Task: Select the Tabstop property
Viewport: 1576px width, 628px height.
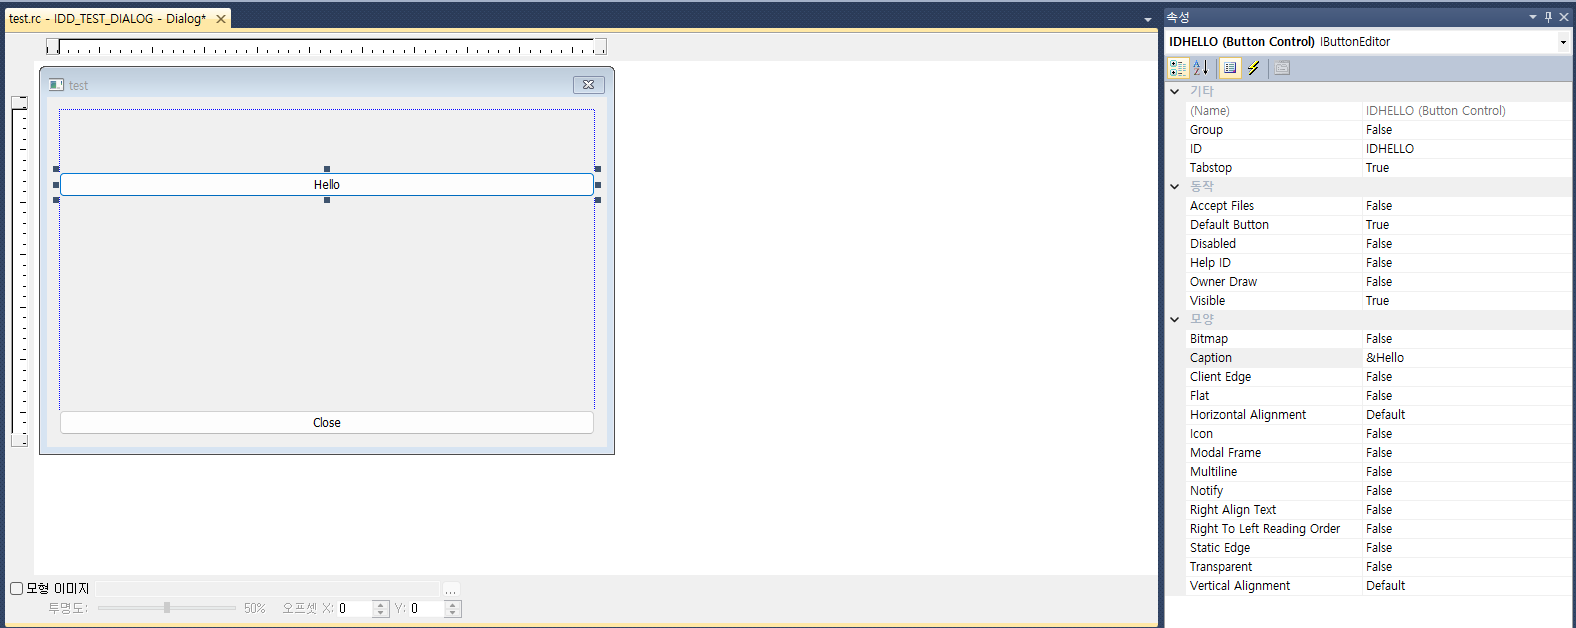Action: tap(1378, 168)
